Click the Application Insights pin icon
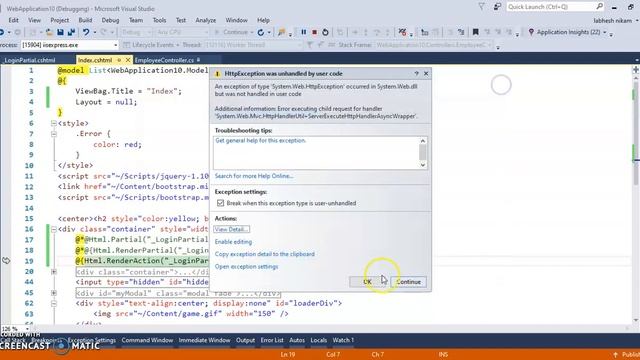The height and width of the screenshot is (360, 640). pos(531,32)
